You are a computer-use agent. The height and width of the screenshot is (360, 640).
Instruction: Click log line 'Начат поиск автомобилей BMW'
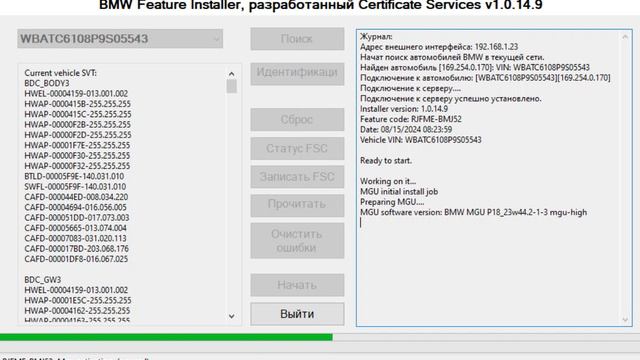pyautogui.click(x=452, y=57)
